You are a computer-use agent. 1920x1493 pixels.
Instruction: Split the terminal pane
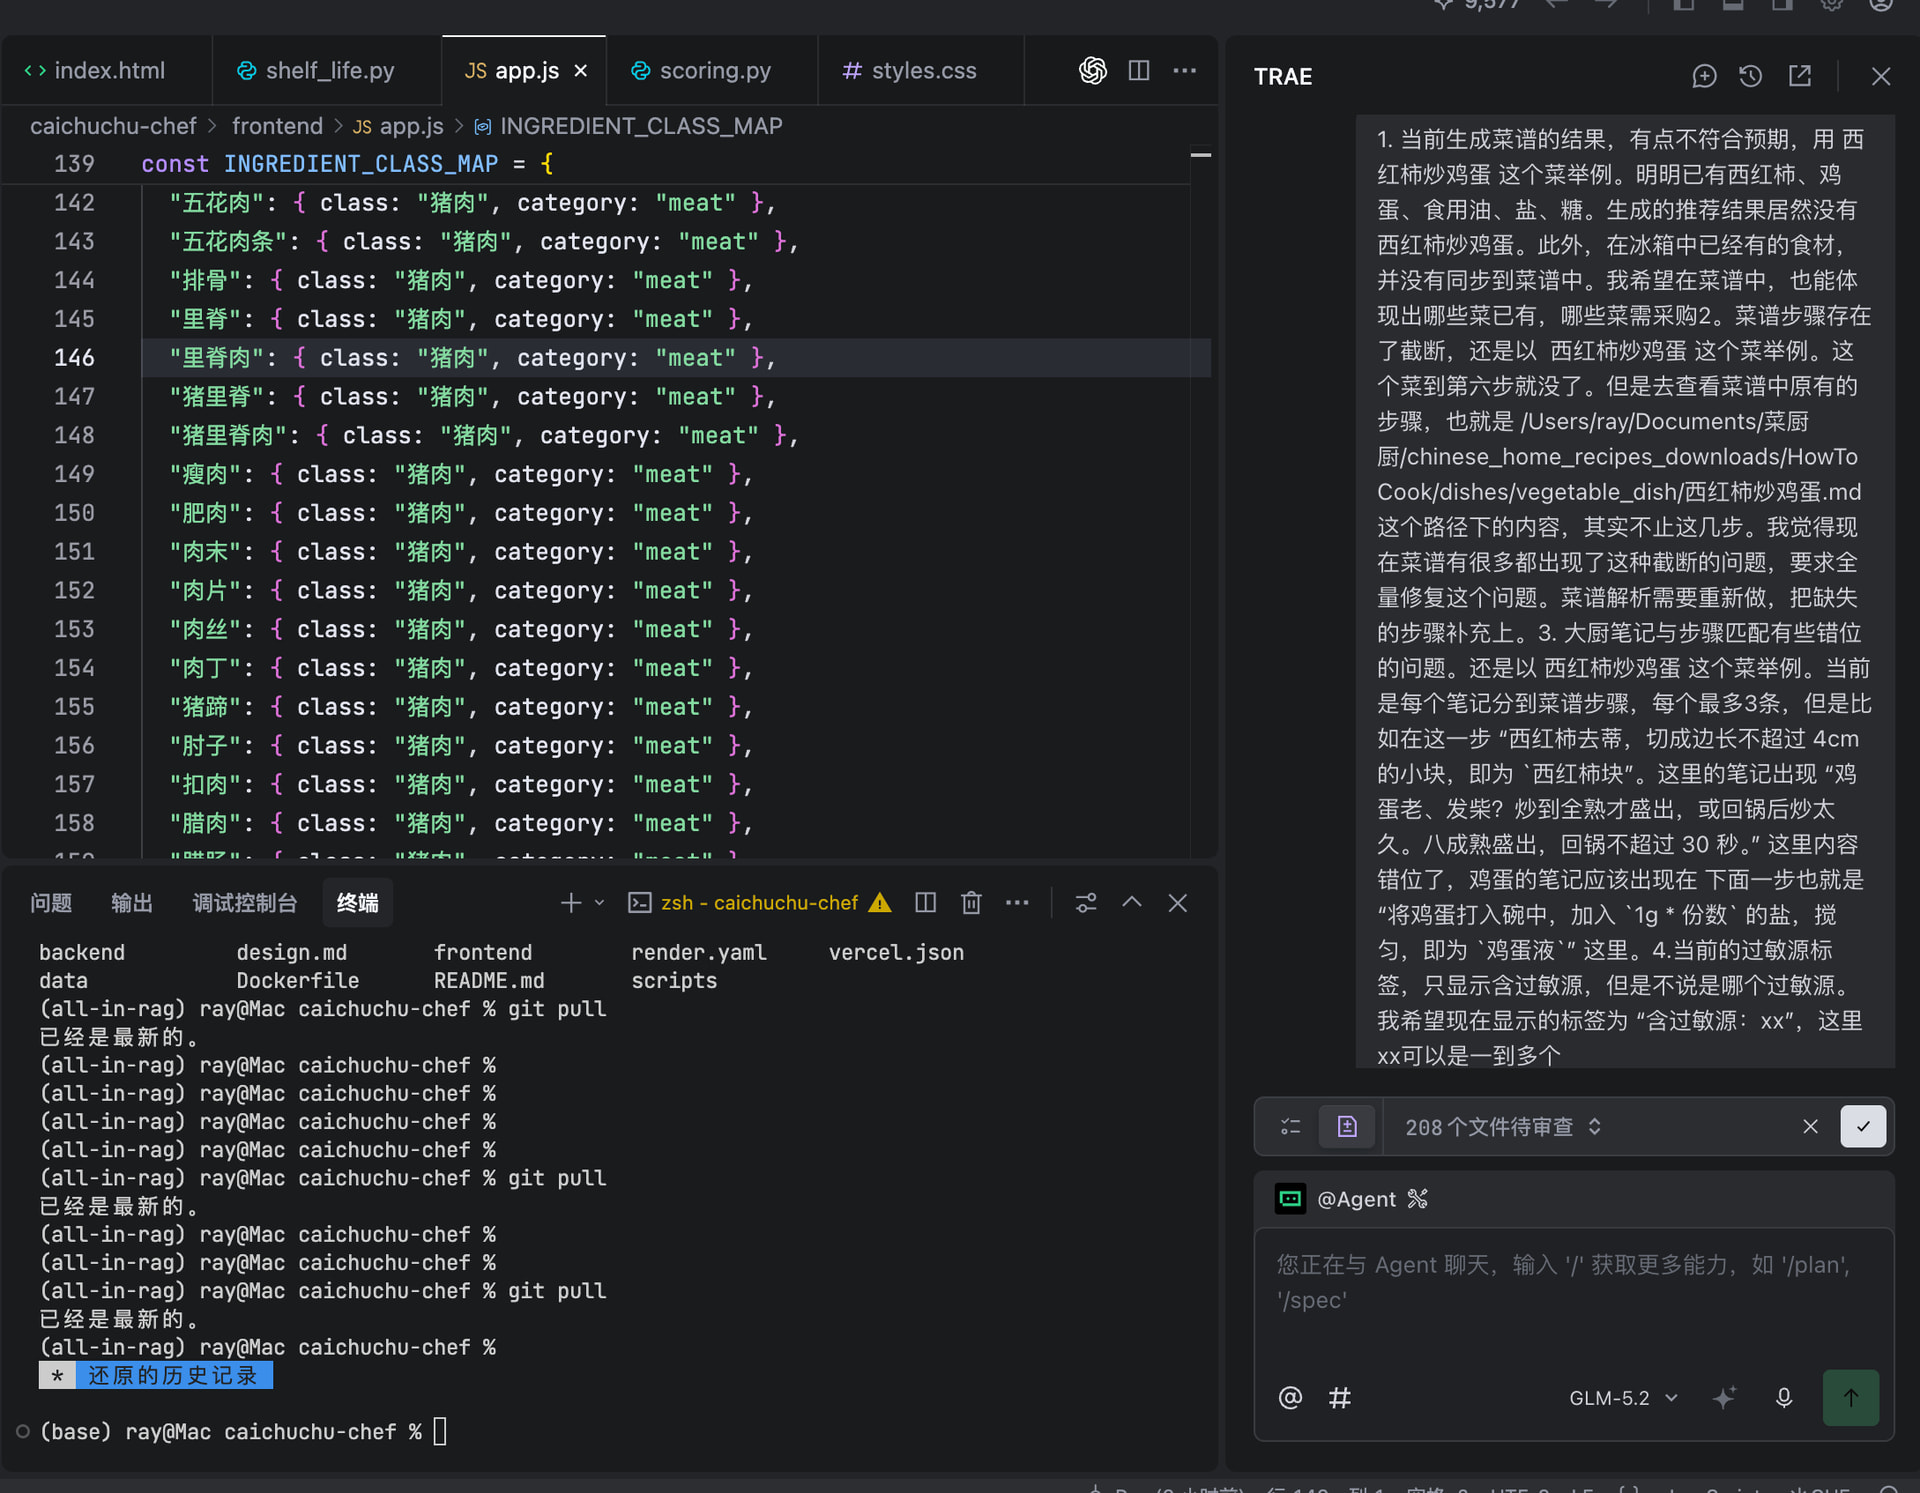point(925,903)
